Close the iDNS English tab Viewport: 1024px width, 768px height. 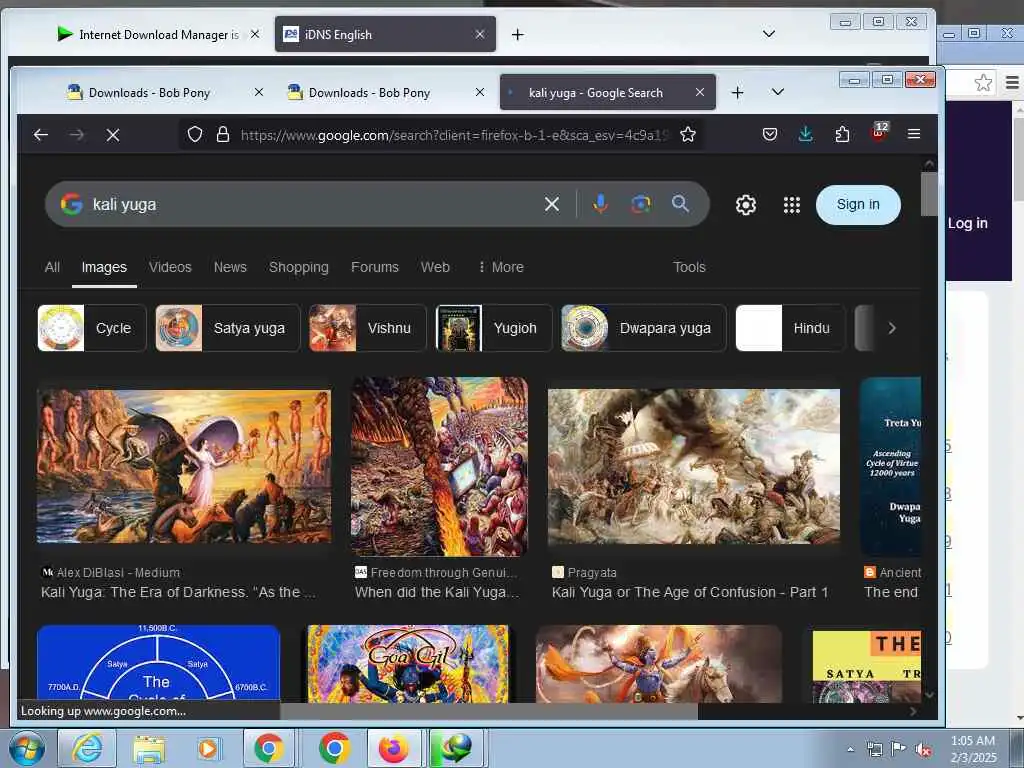(480, 34)
